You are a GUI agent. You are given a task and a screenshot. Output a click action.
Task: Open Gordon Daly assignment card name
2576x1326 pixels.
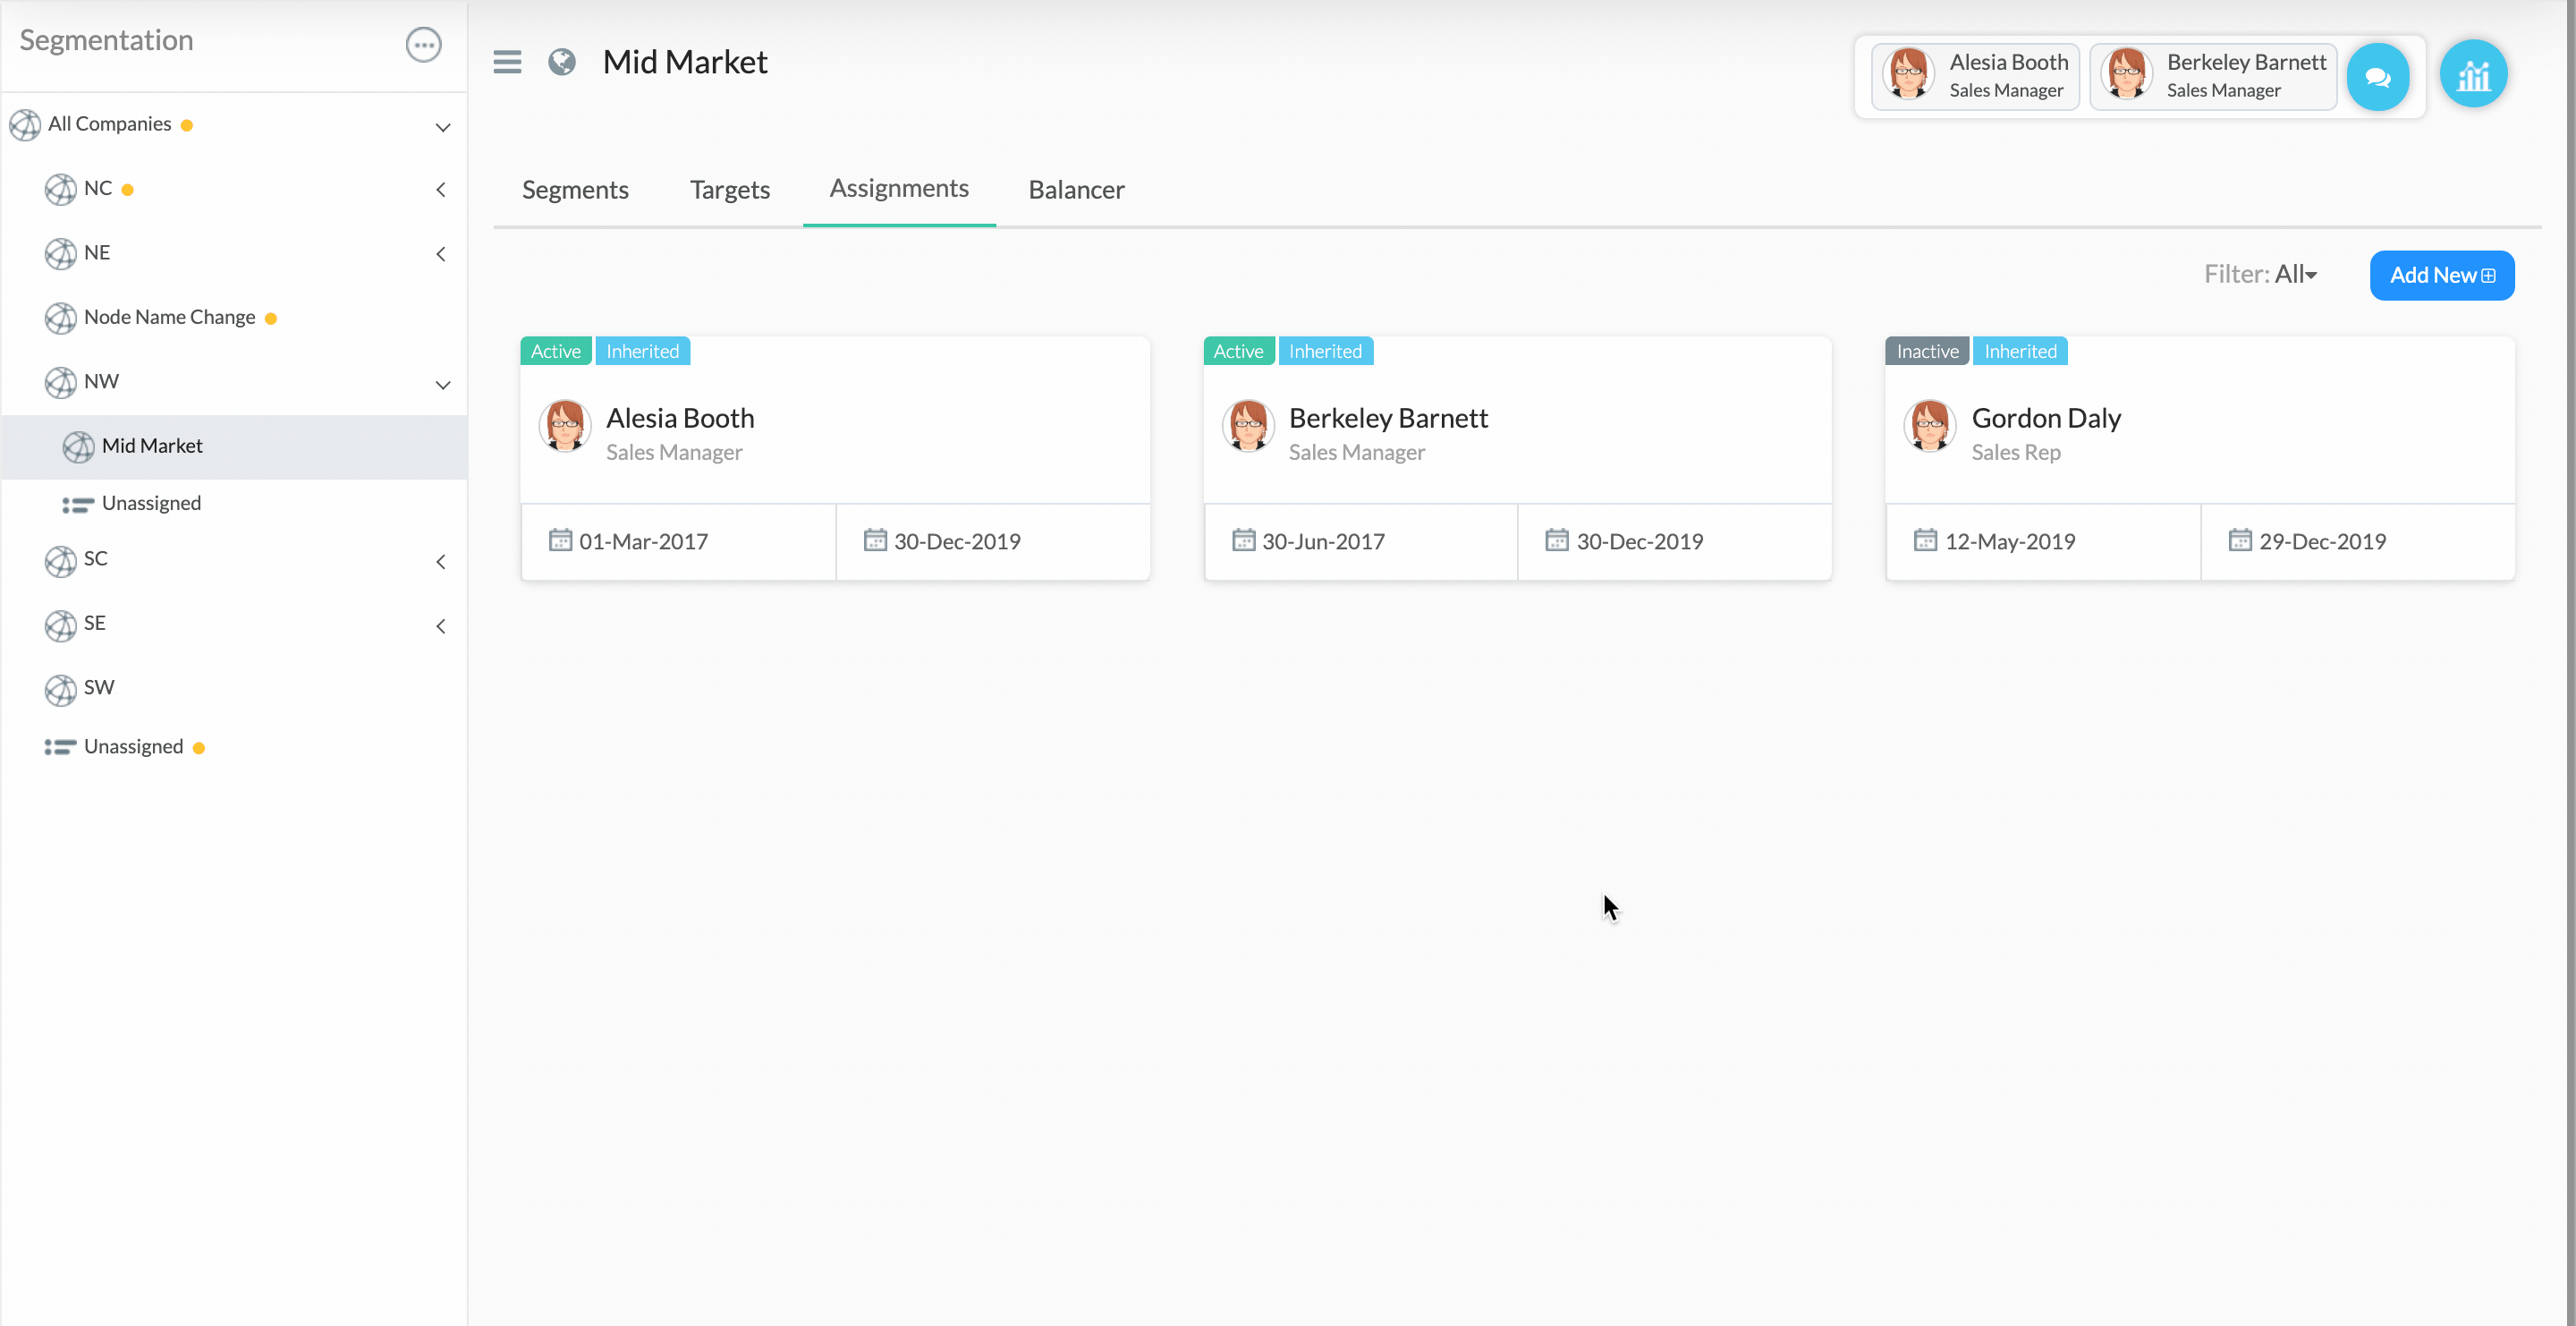[x=2046, y=418]
